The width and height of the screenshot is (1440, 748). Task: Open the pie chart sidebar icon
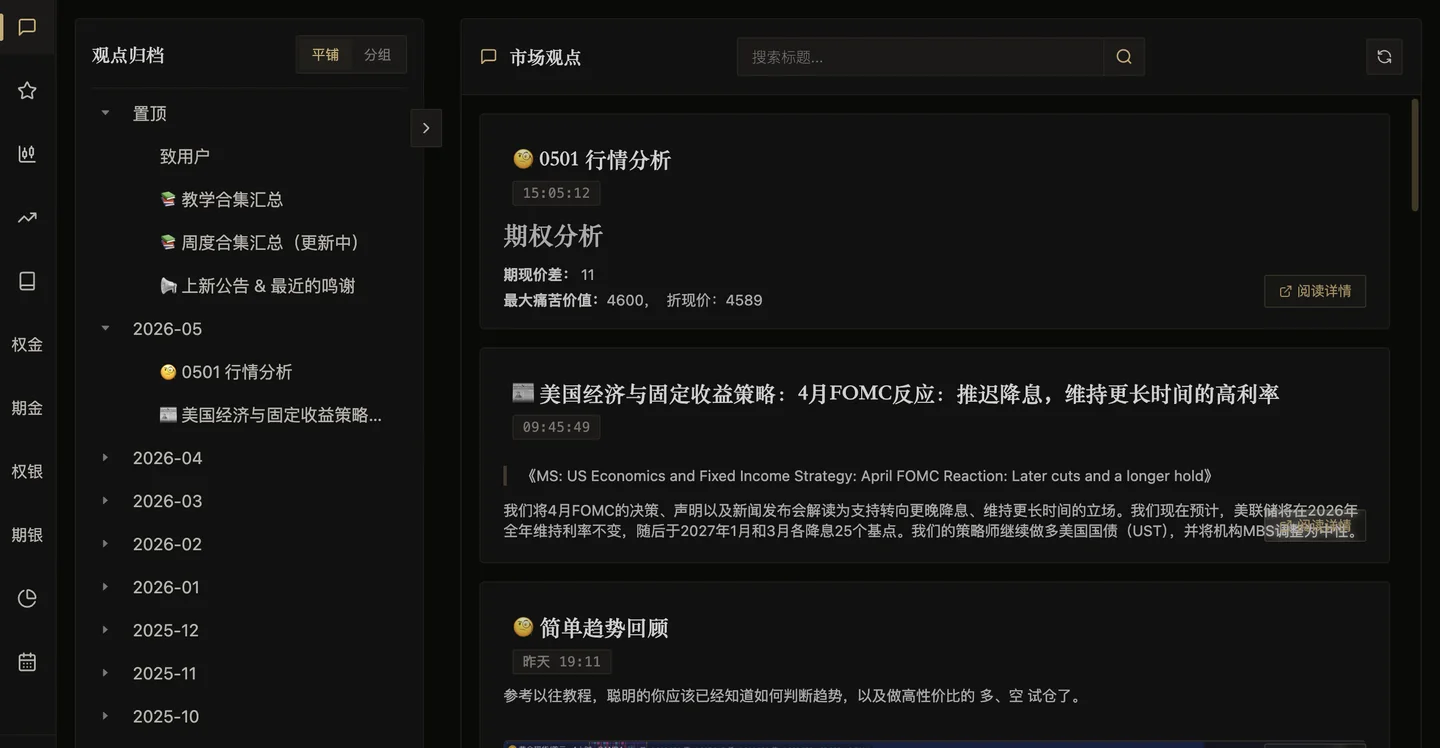pos(27,598)
